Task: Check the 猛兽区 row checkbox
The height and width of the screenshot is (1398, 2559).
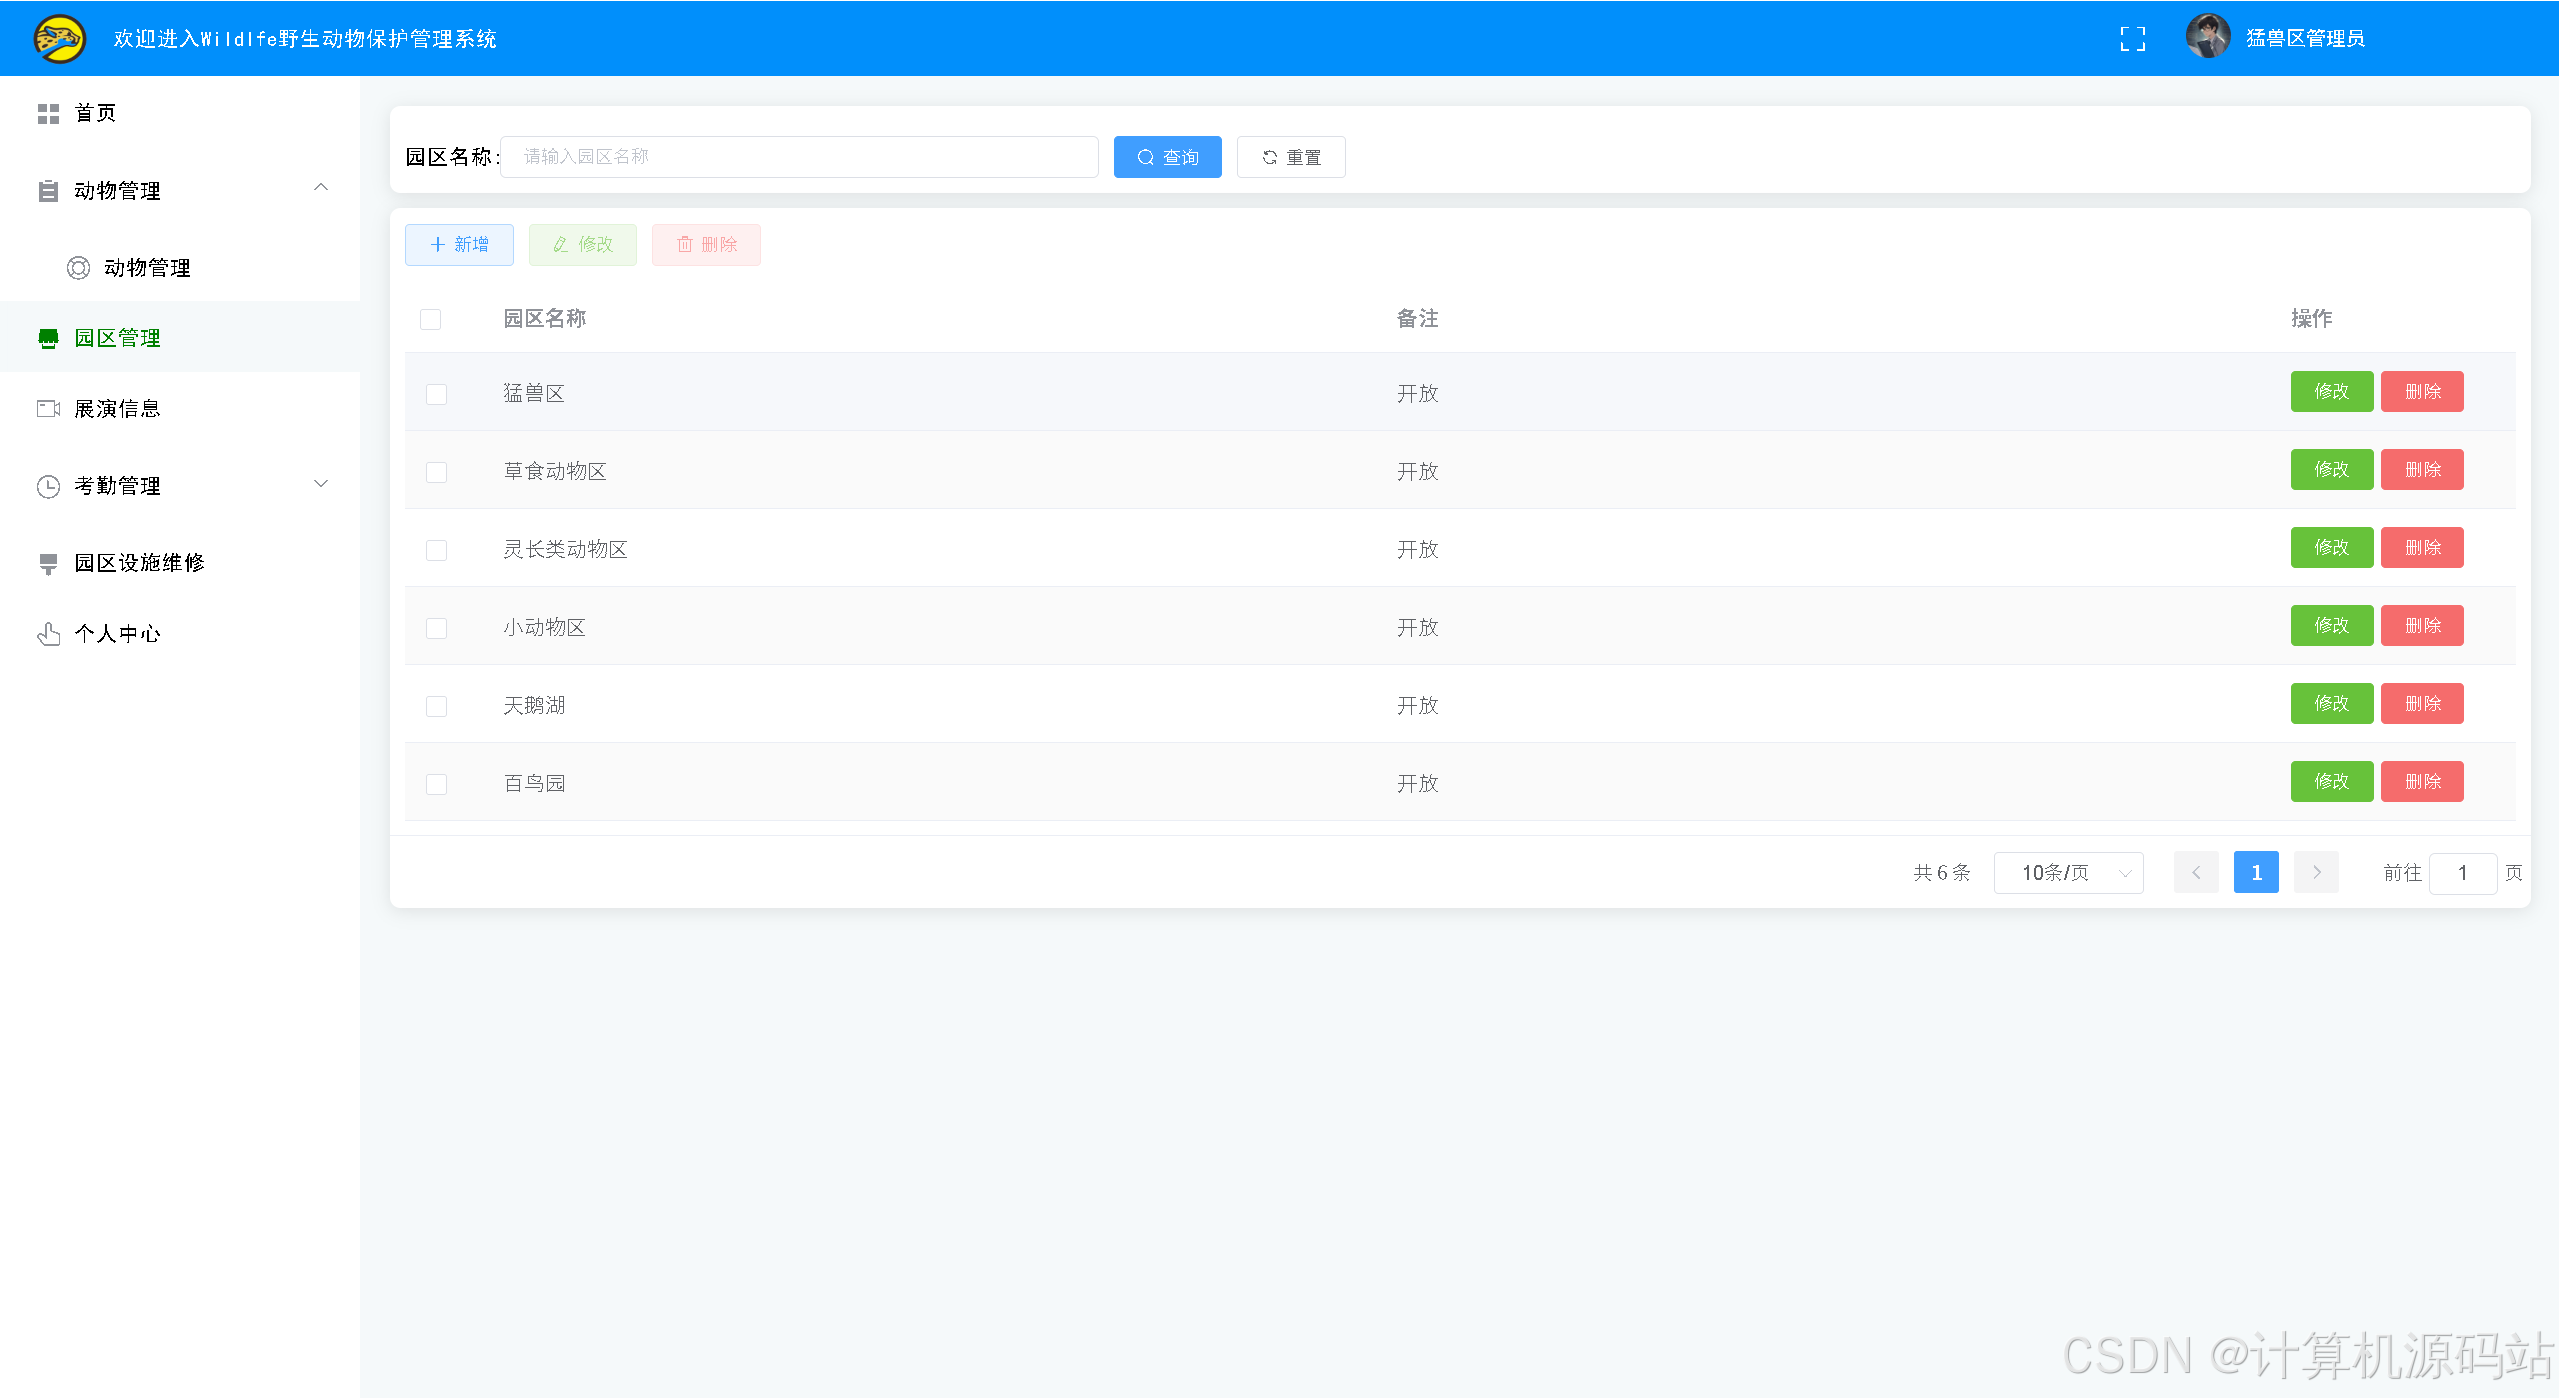Action: tap(436, 395)
